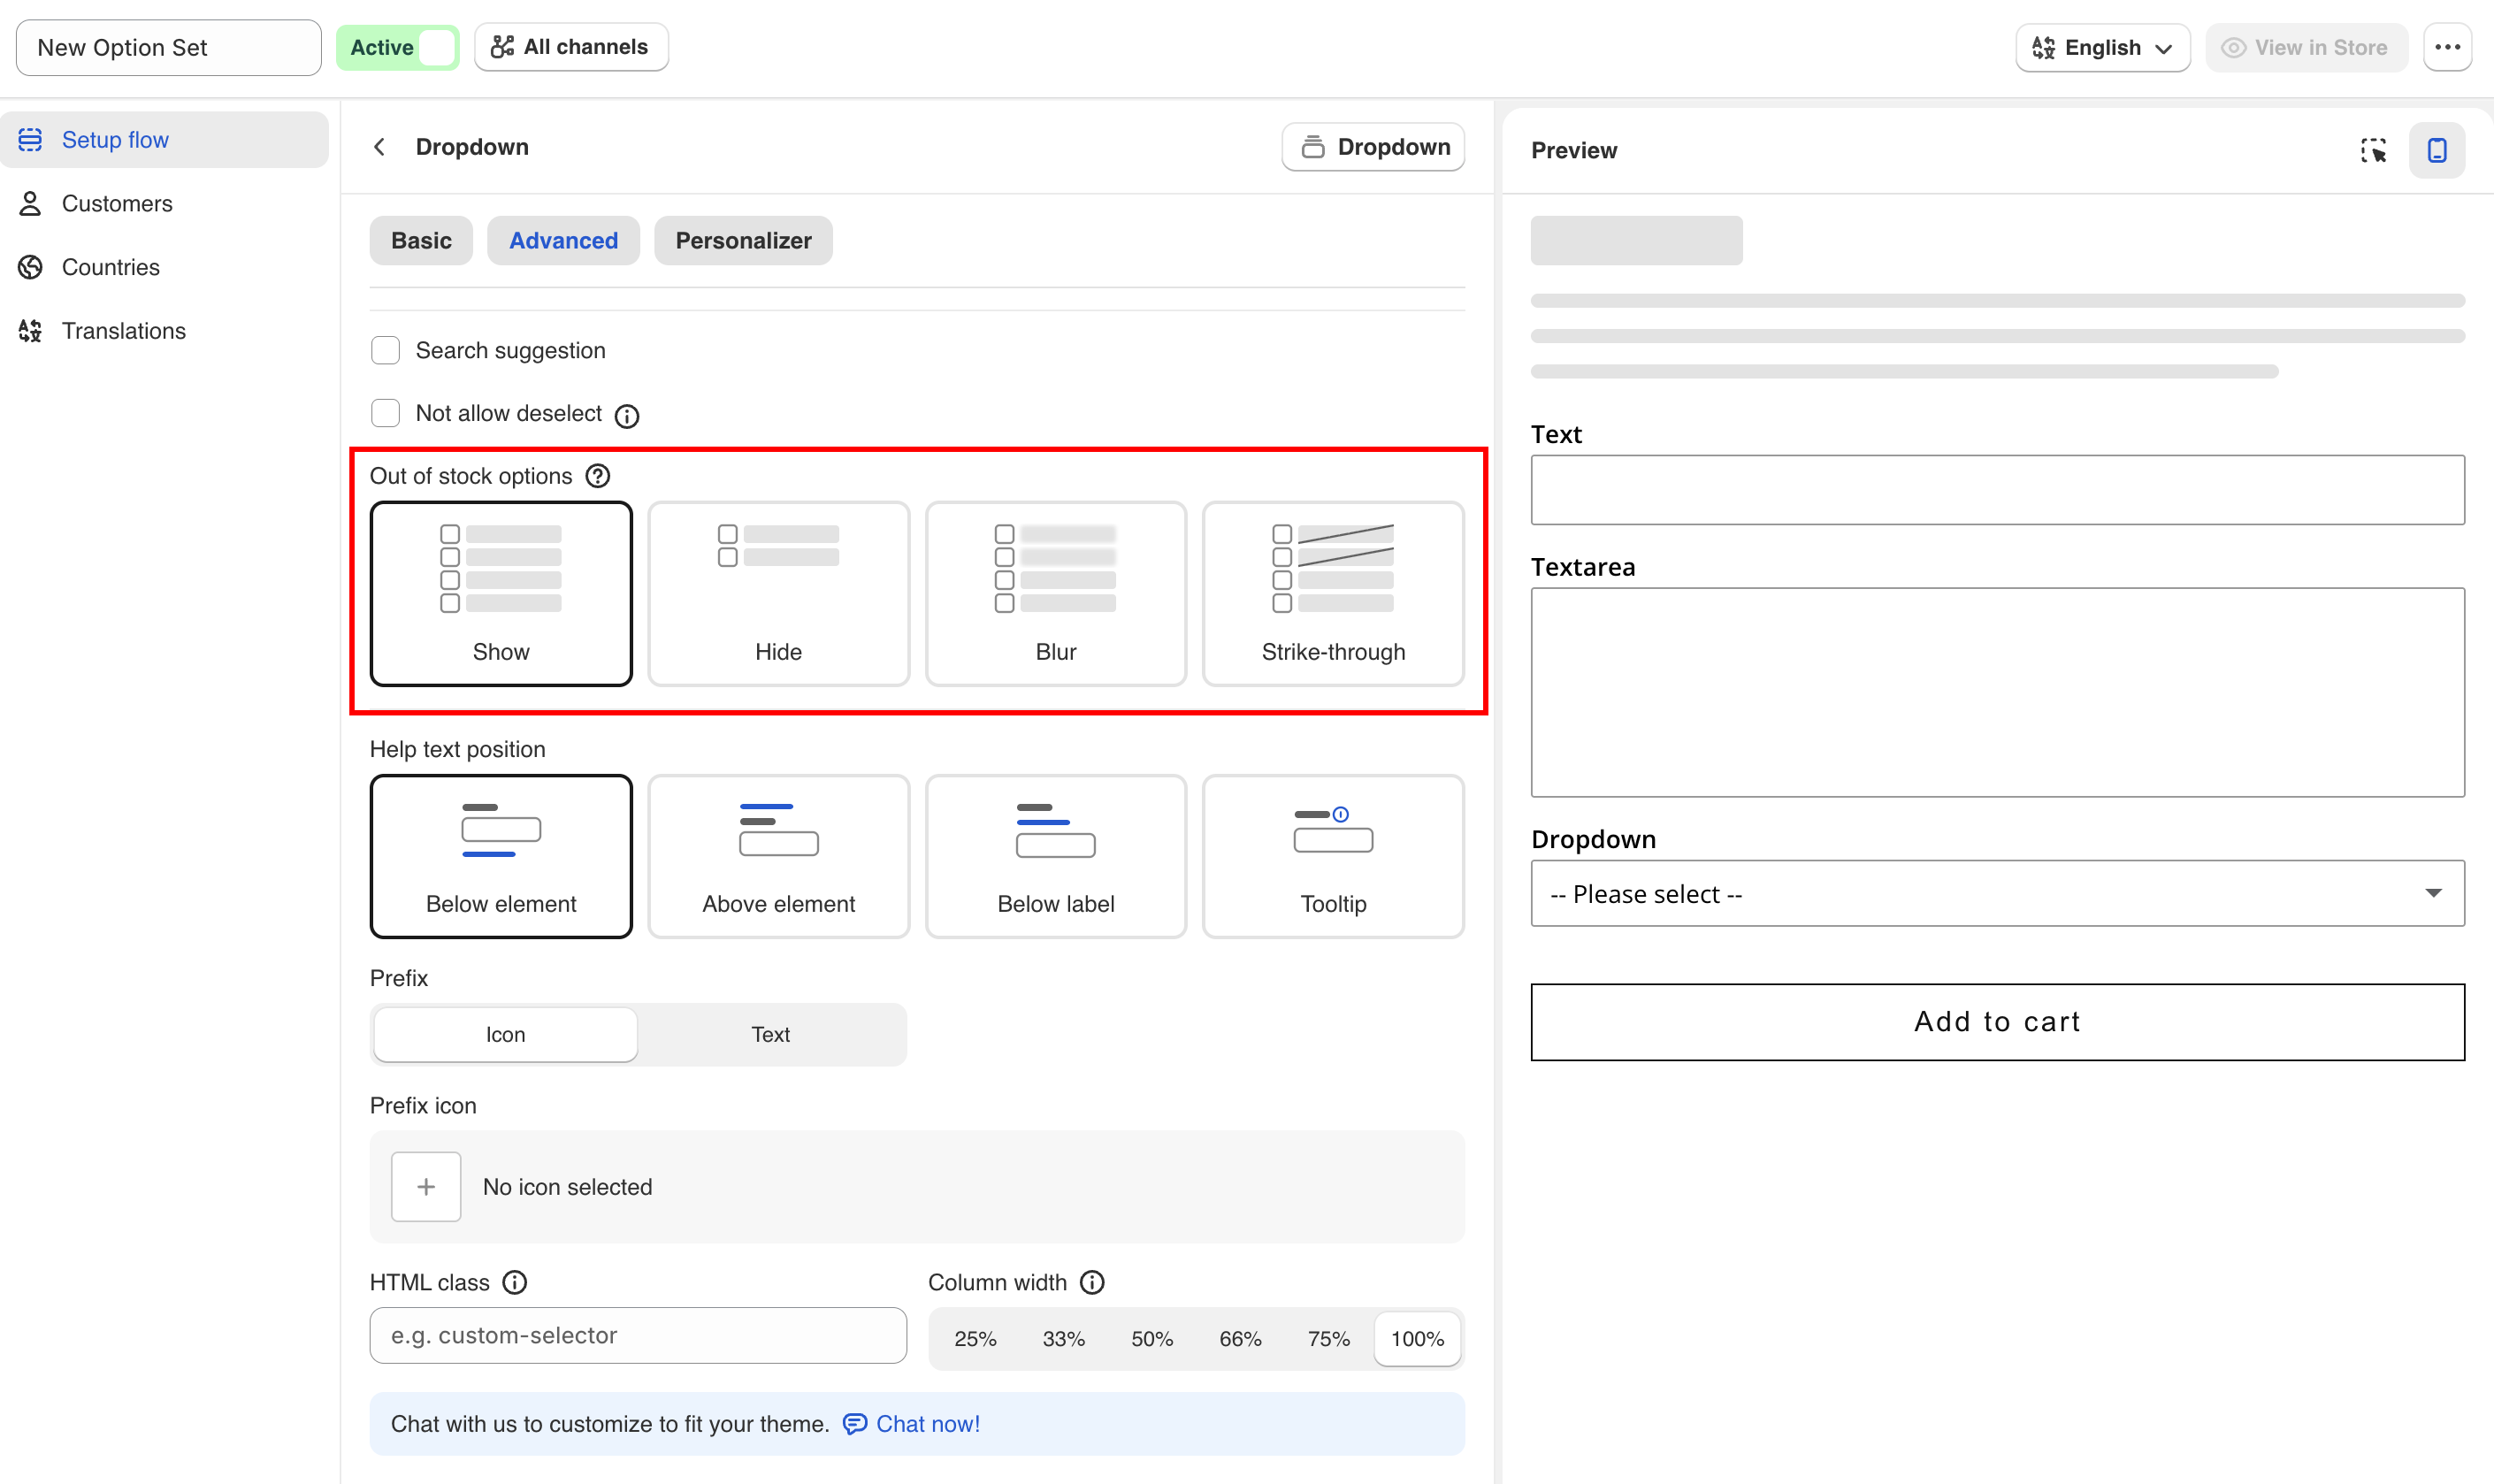Click the Out of stock options help icon
This screenshot has height=1484, width=2494.
(598, 476)
